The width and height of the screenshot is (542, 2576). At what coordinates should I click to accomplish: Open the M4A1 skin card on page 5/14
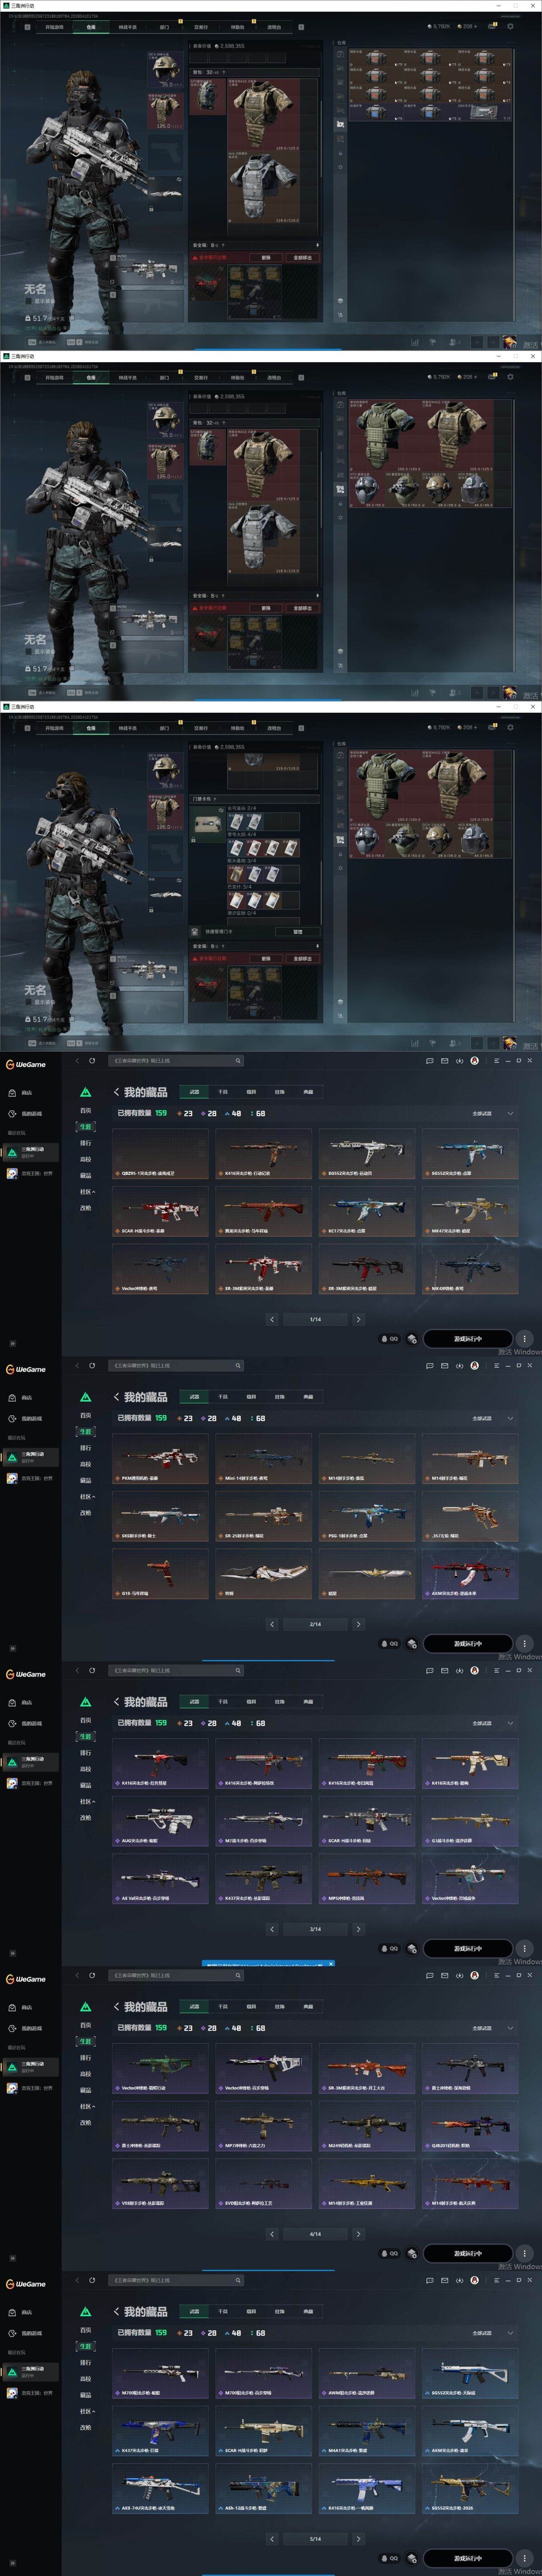367,2431
